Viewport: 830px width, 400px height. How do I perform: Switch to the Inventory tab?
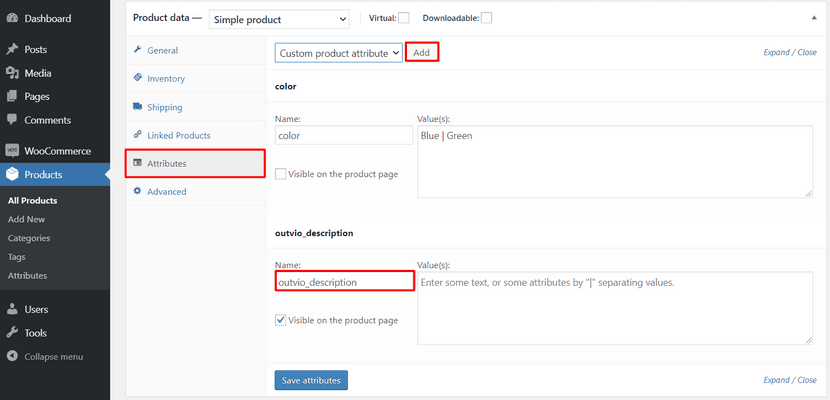165,78
